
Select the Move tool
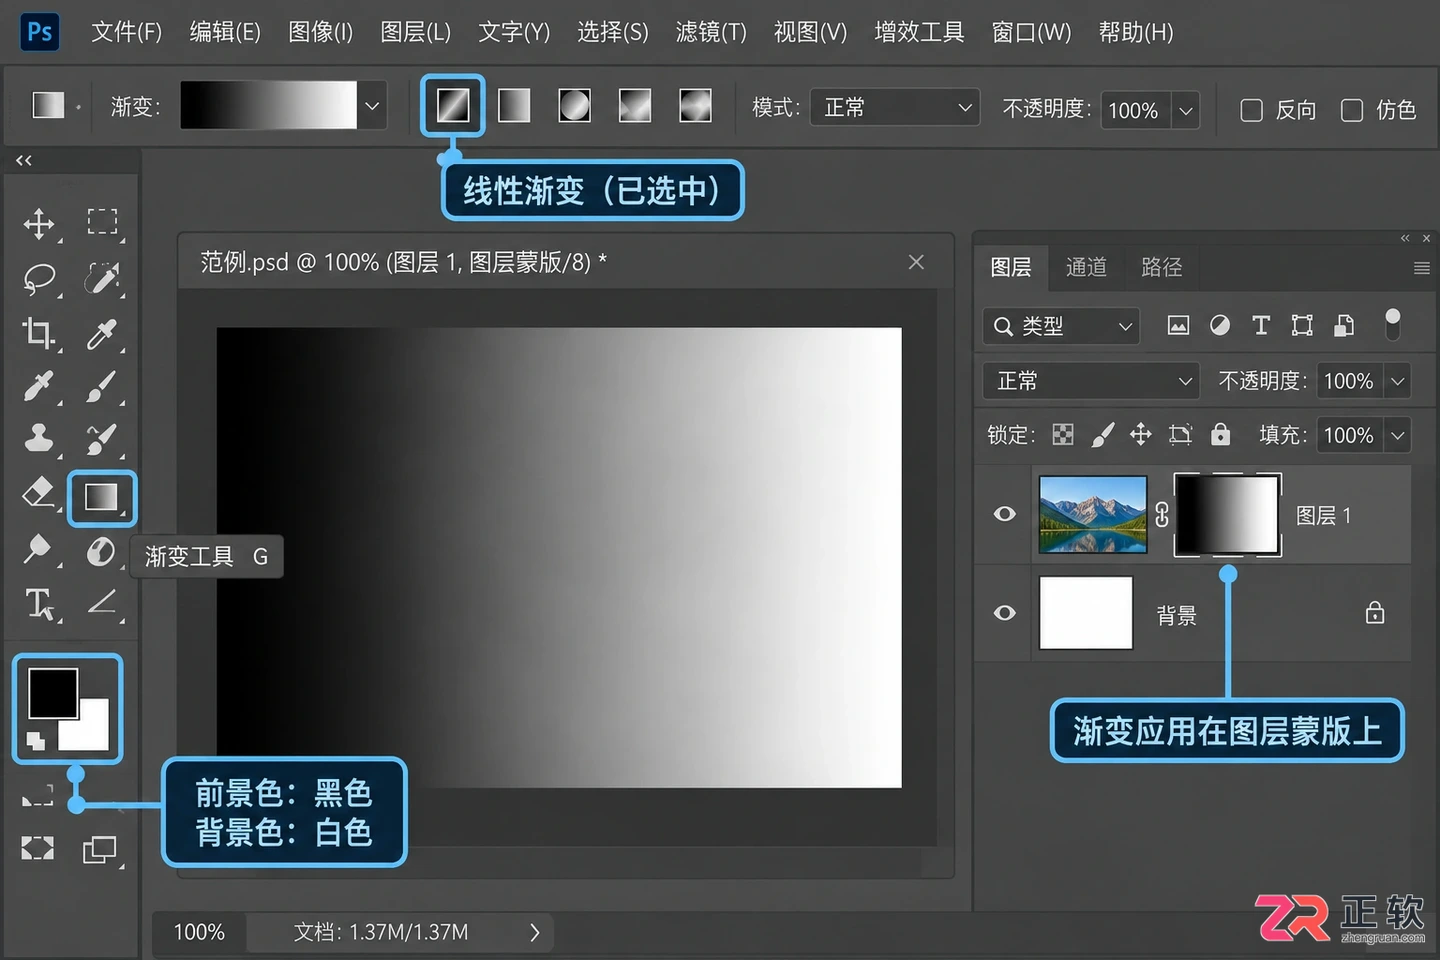point(39,224)
